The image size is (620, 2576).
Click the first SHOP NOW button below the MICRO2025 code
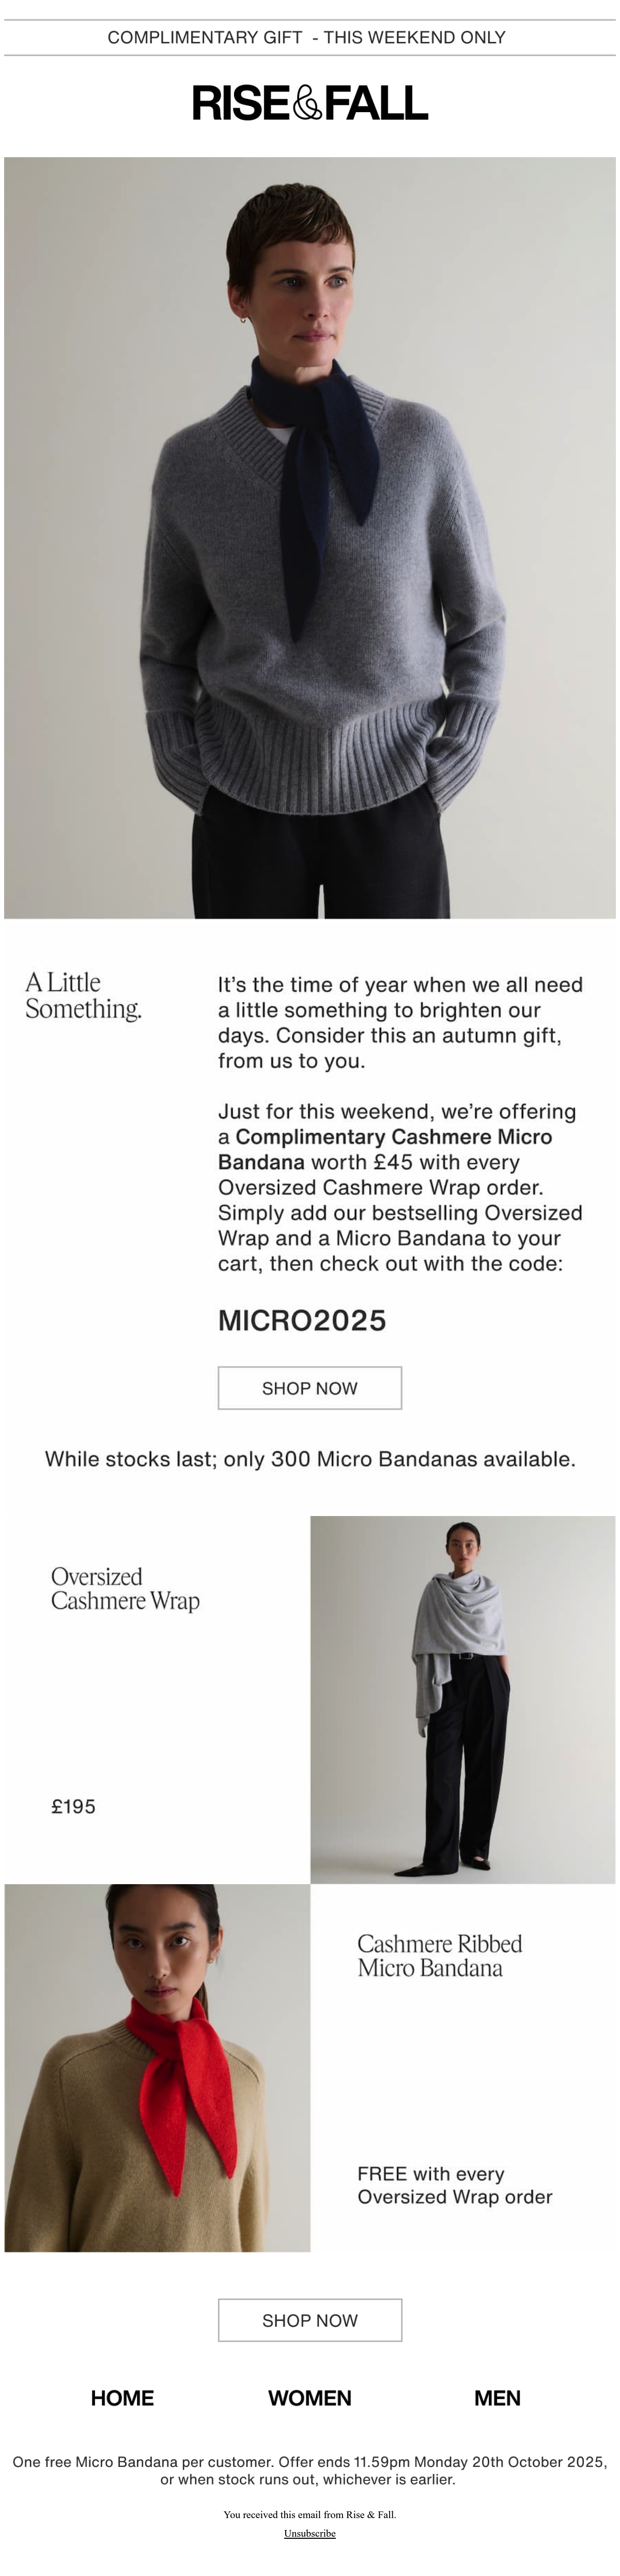[x=310, y=1388]
